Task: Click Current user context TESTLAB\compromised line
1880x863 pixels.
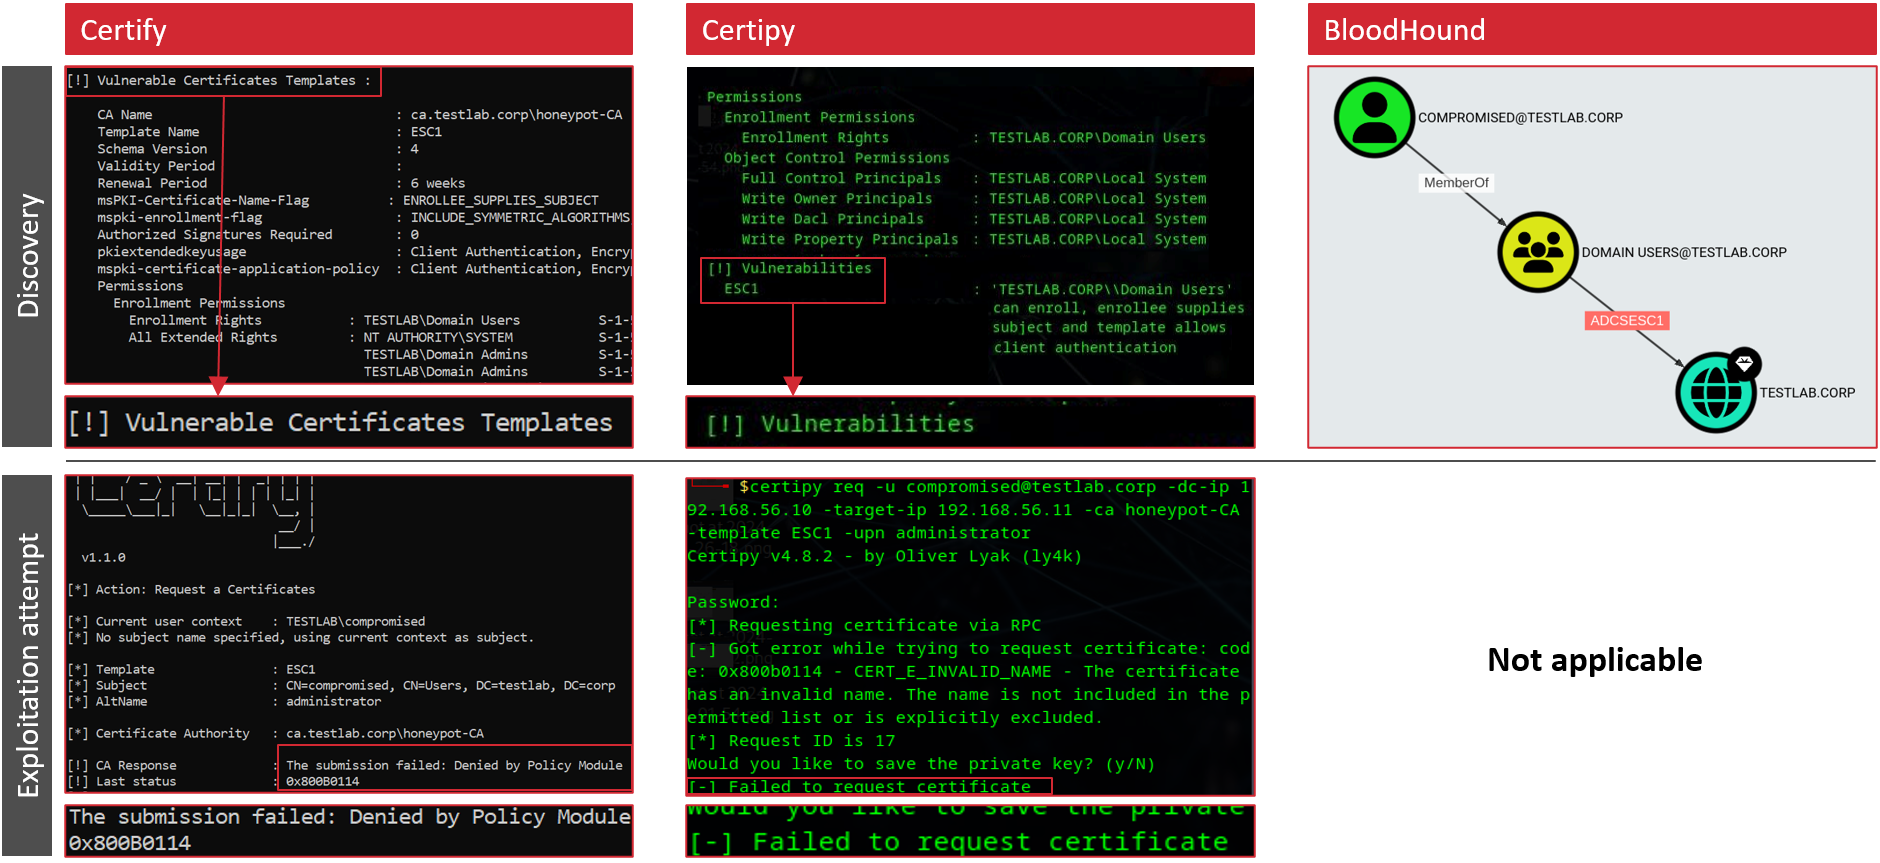Action: [246, 622]
